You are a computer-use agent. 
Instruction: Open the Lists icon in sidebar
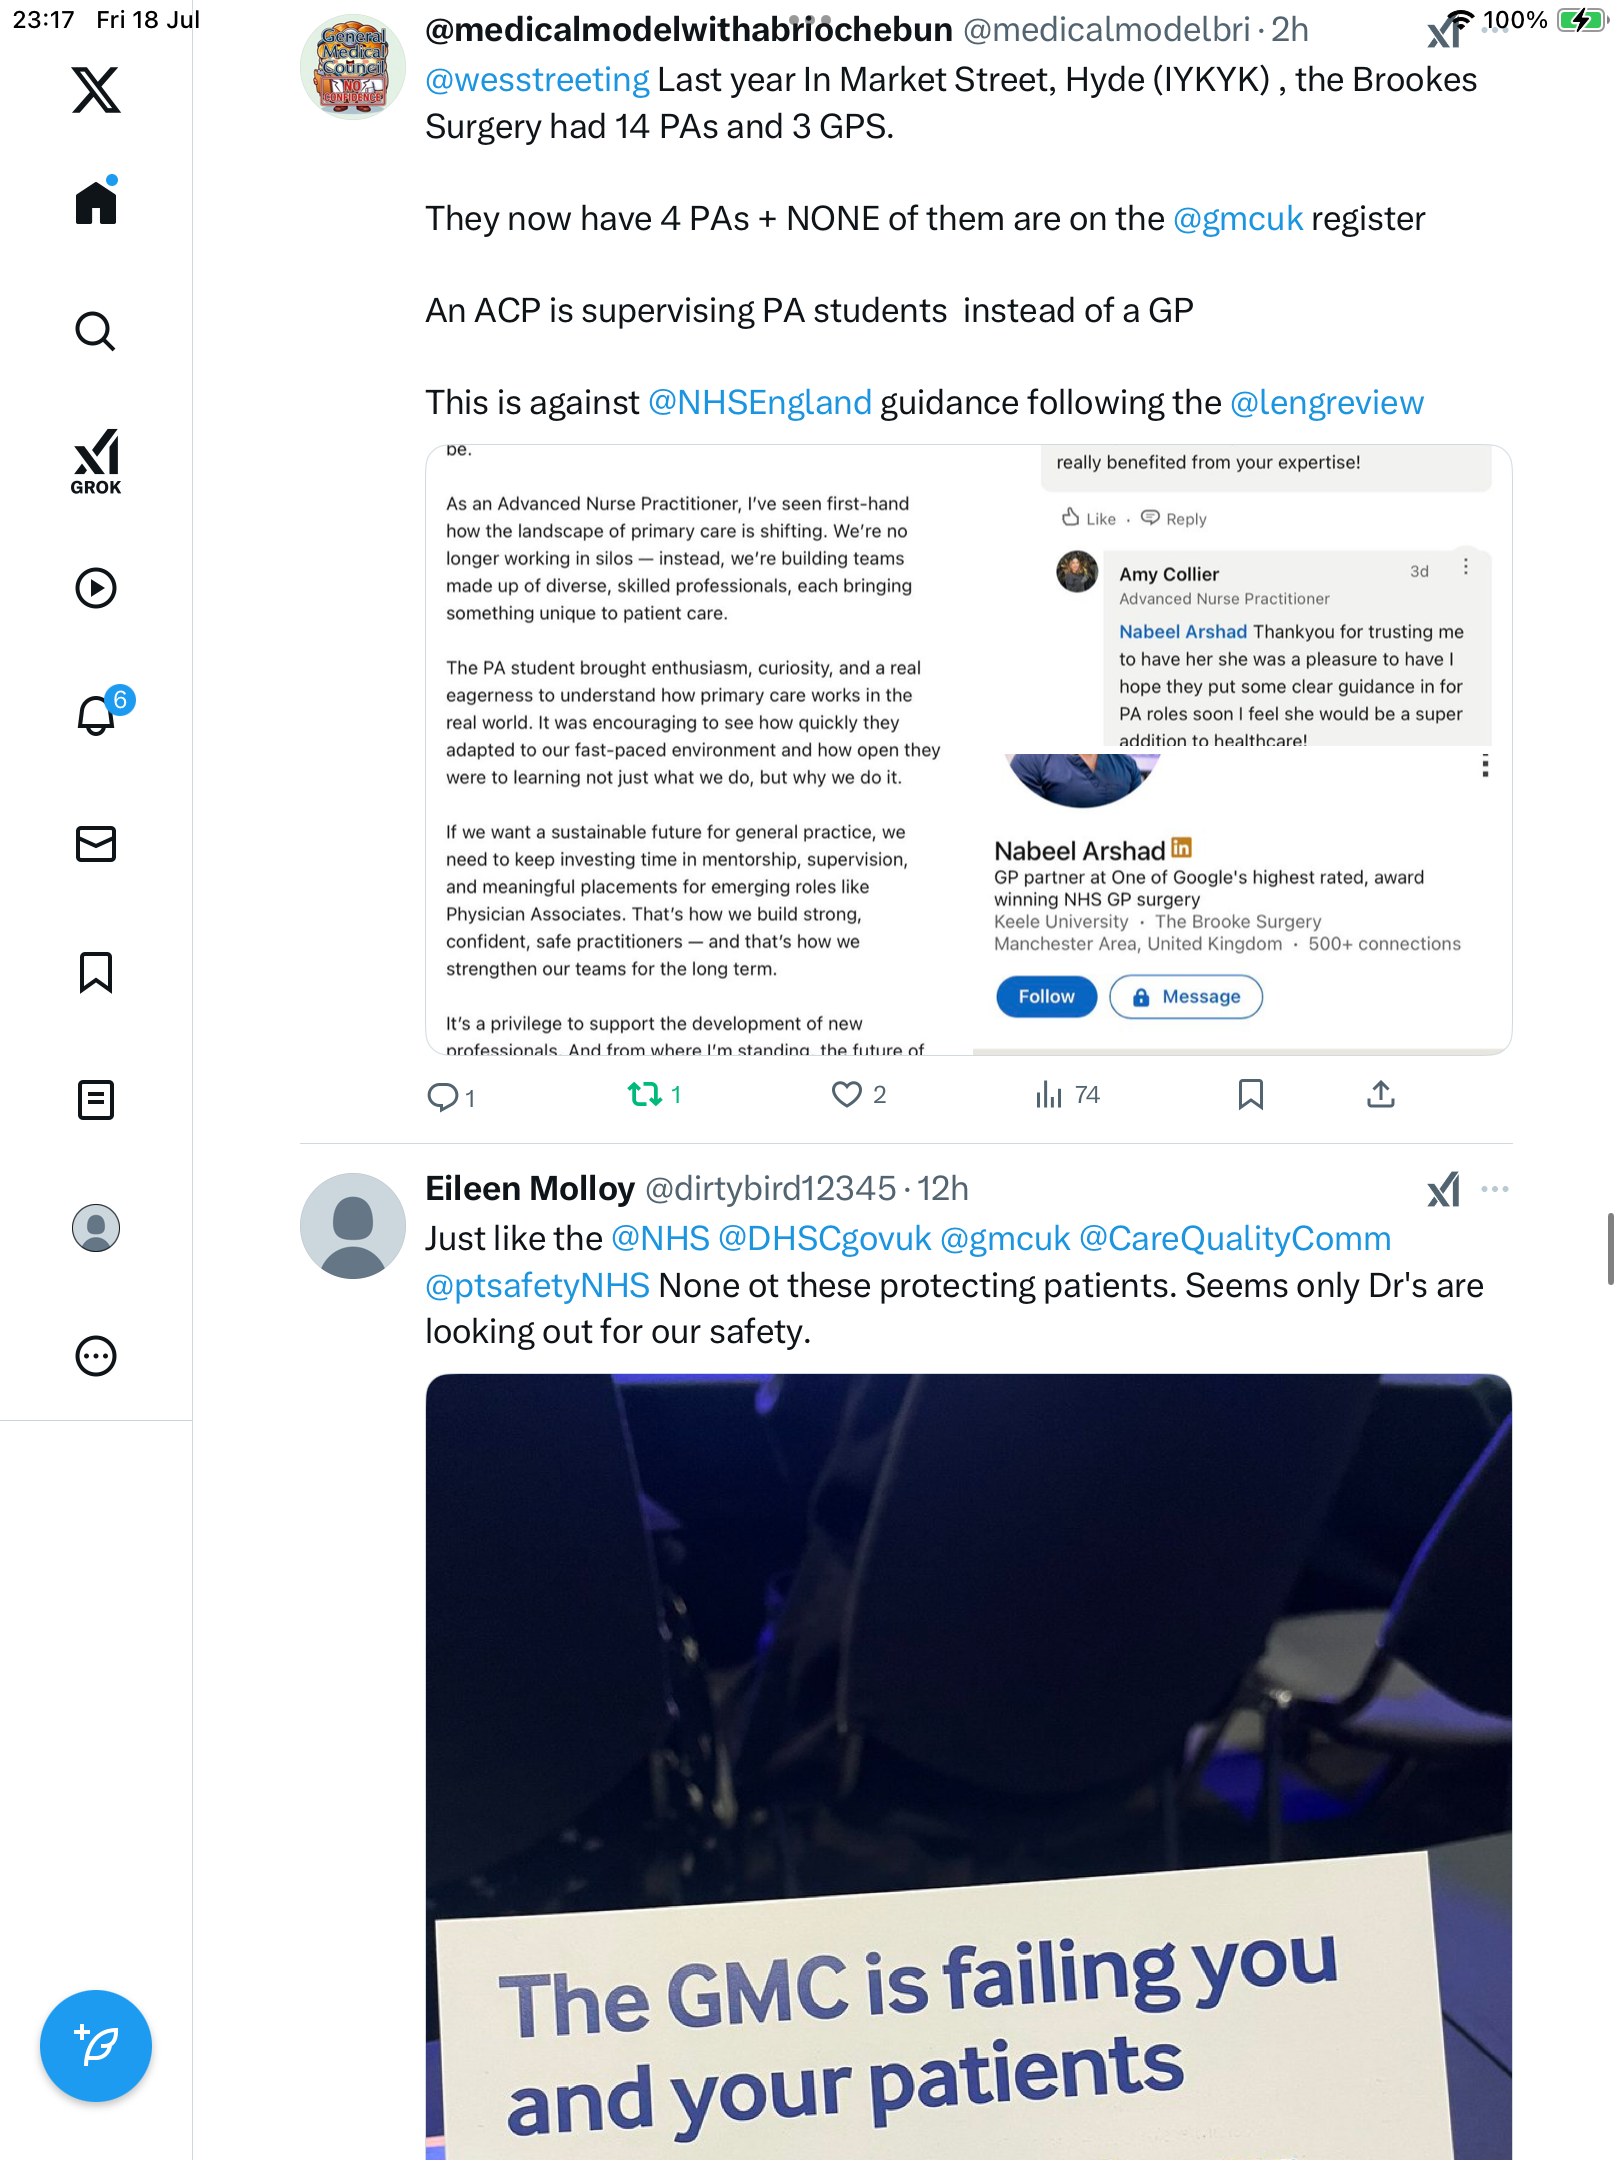(x=96, y=1100)
